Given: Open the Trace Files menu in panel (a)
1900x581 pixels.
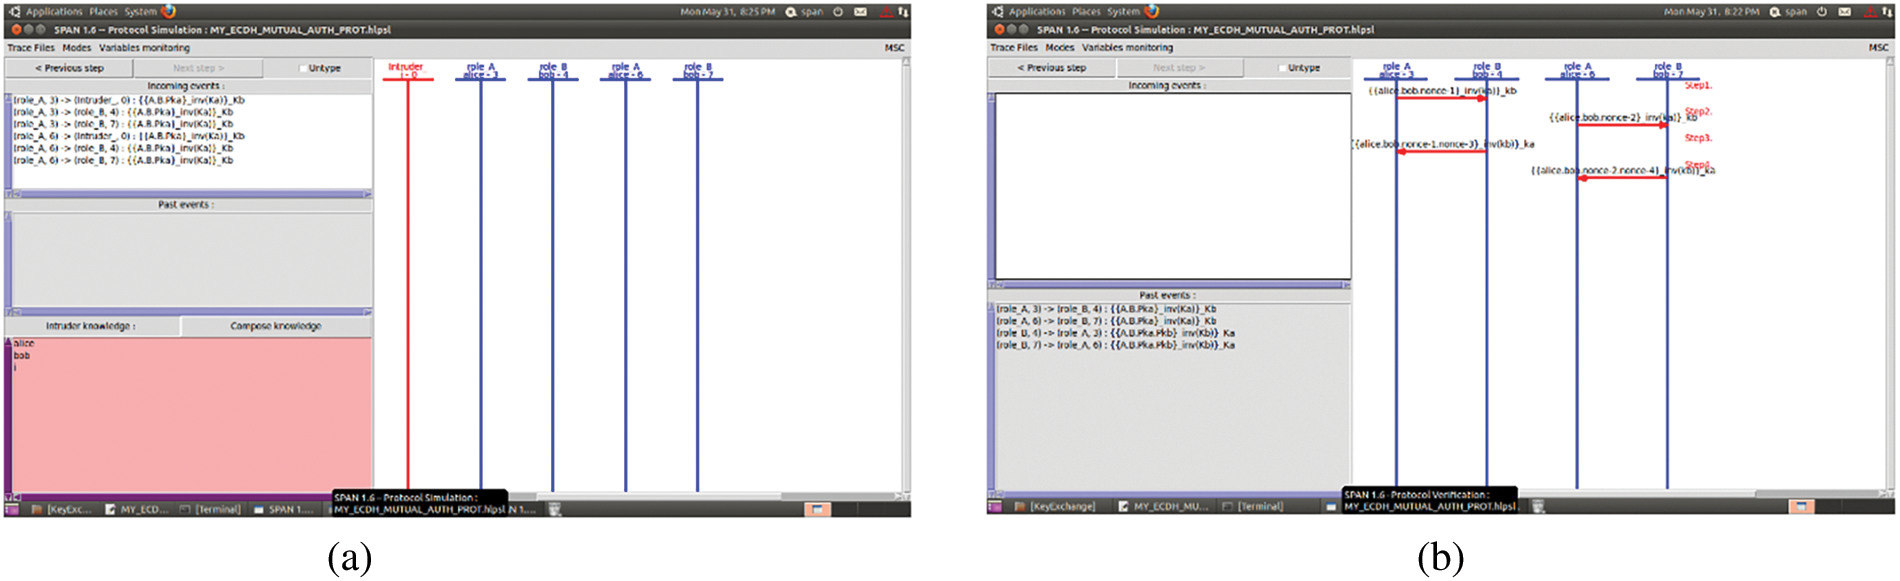Looking at the screenshot, I should point(31,48).
